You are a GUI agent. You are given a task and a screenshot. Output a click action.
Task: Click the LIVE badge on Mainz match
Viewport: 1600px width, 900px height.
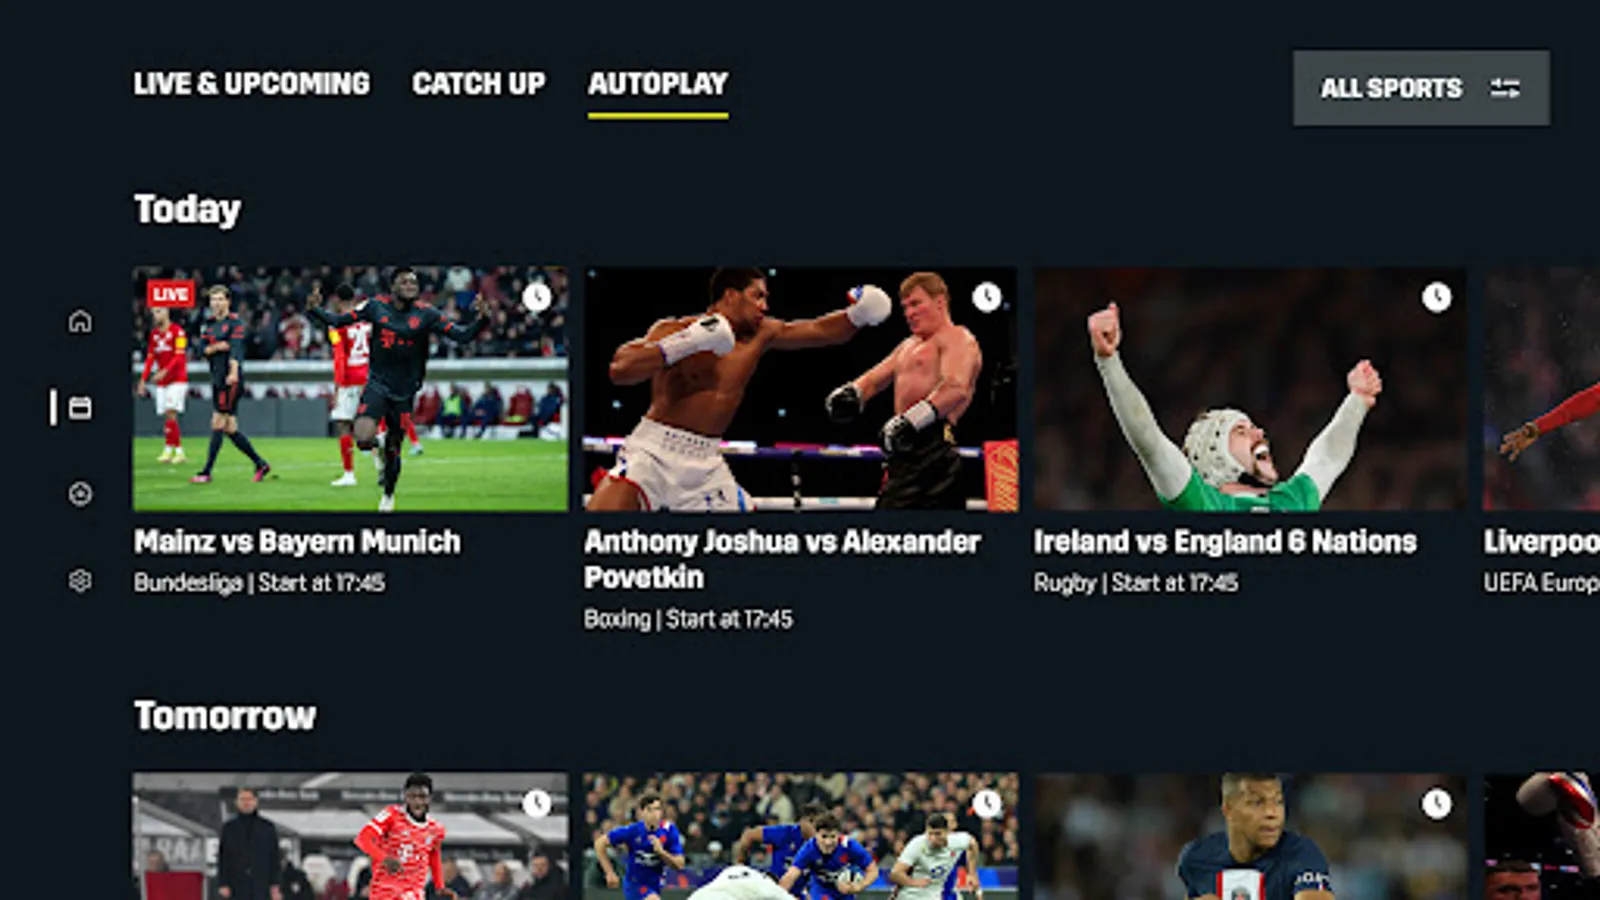(x=170, y=294)
